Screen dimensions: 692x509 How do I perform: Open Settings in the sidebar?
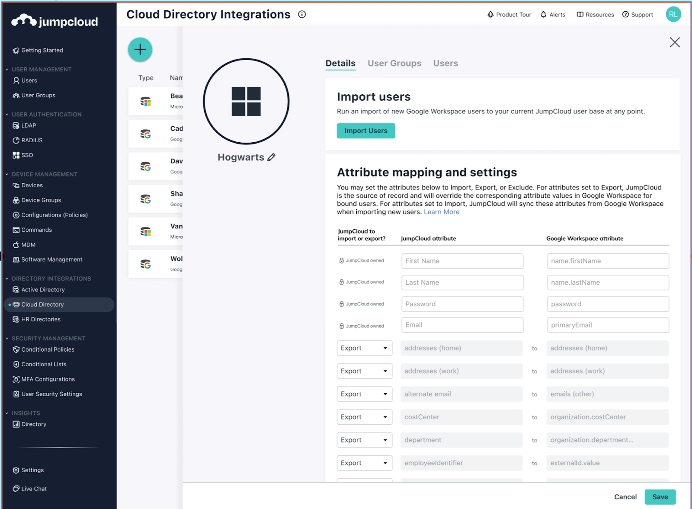pos(31,469)
